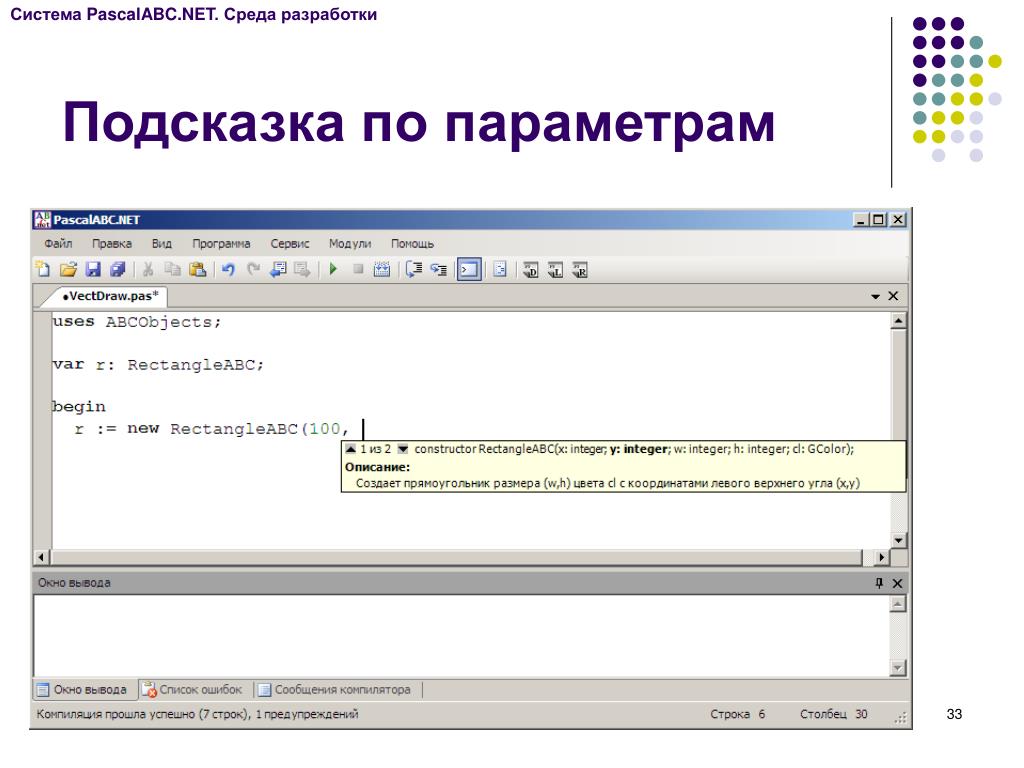1024x768 pixels.
Task: Open the Программа menu
Action: (x=221, y=244)
